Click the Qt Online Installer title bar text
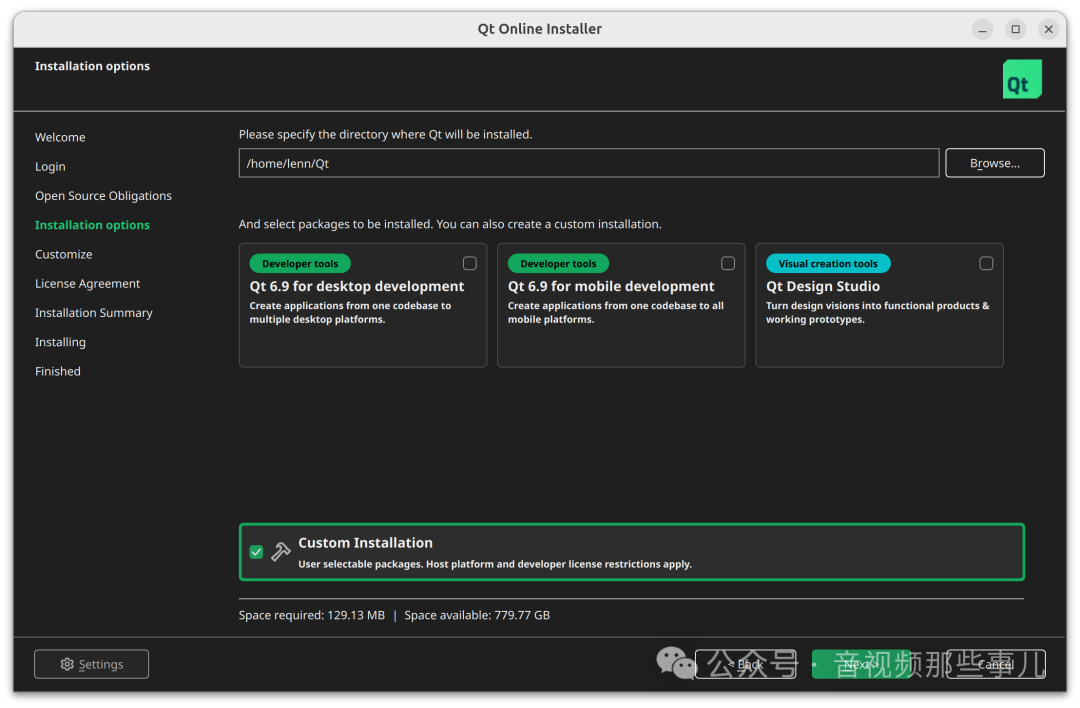Screen dimensions: 1080x708 click(x=540, y=29)
